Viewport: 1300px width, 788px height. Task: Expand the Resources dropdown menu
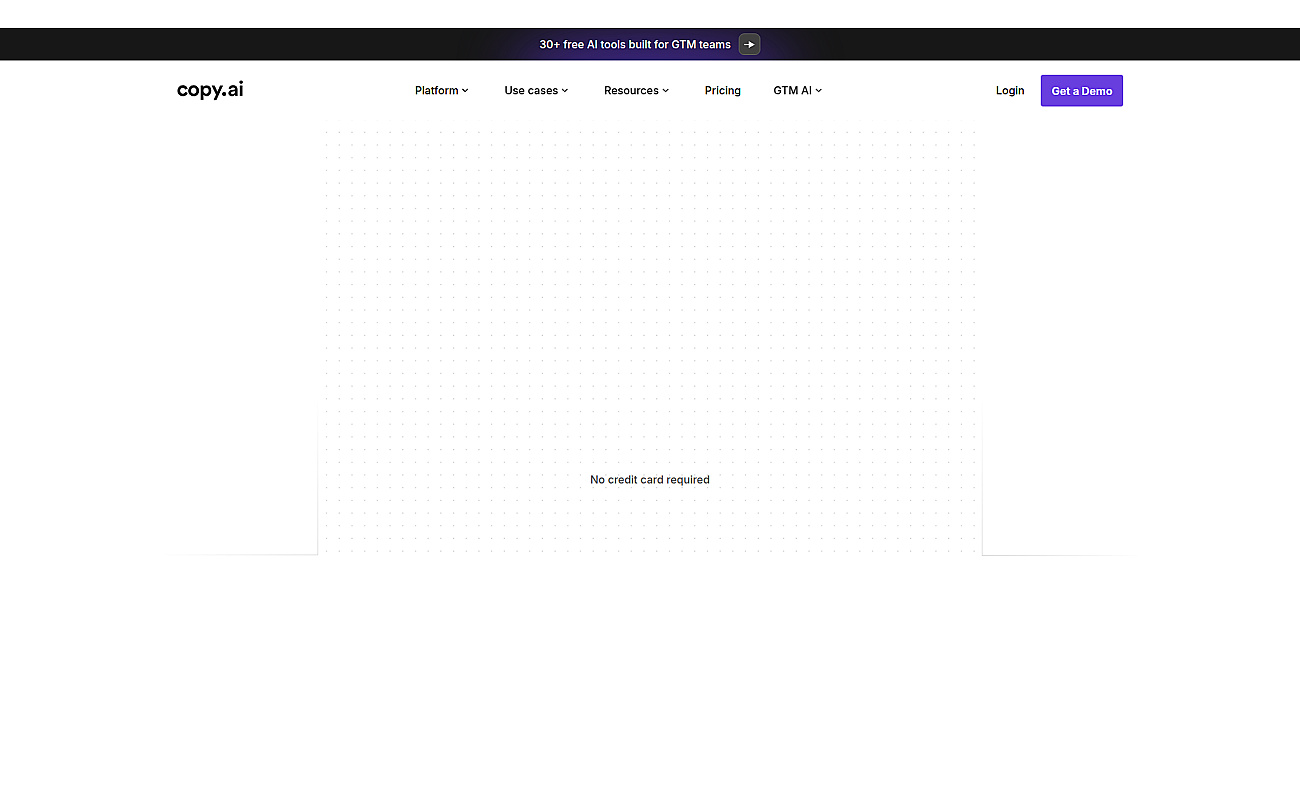click(636, 90)
